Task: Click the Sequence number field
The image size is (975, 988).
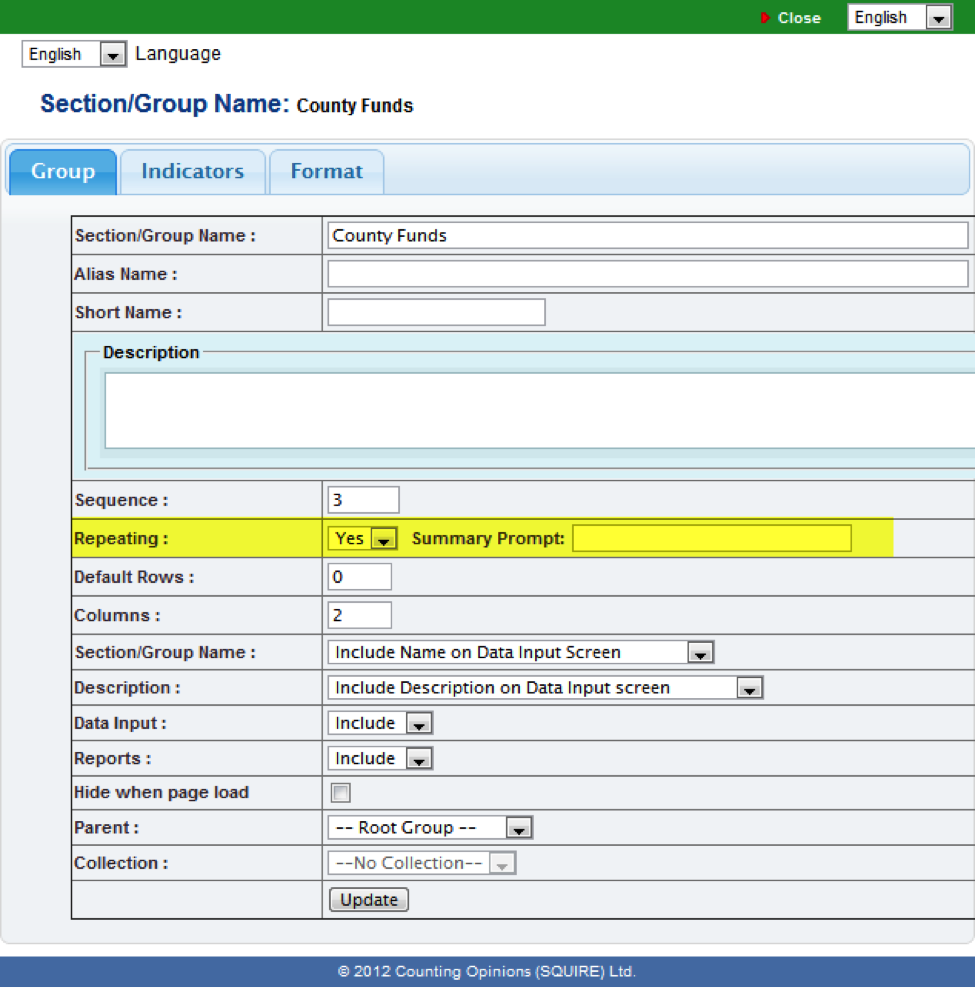Action: [x=363, y=500]
